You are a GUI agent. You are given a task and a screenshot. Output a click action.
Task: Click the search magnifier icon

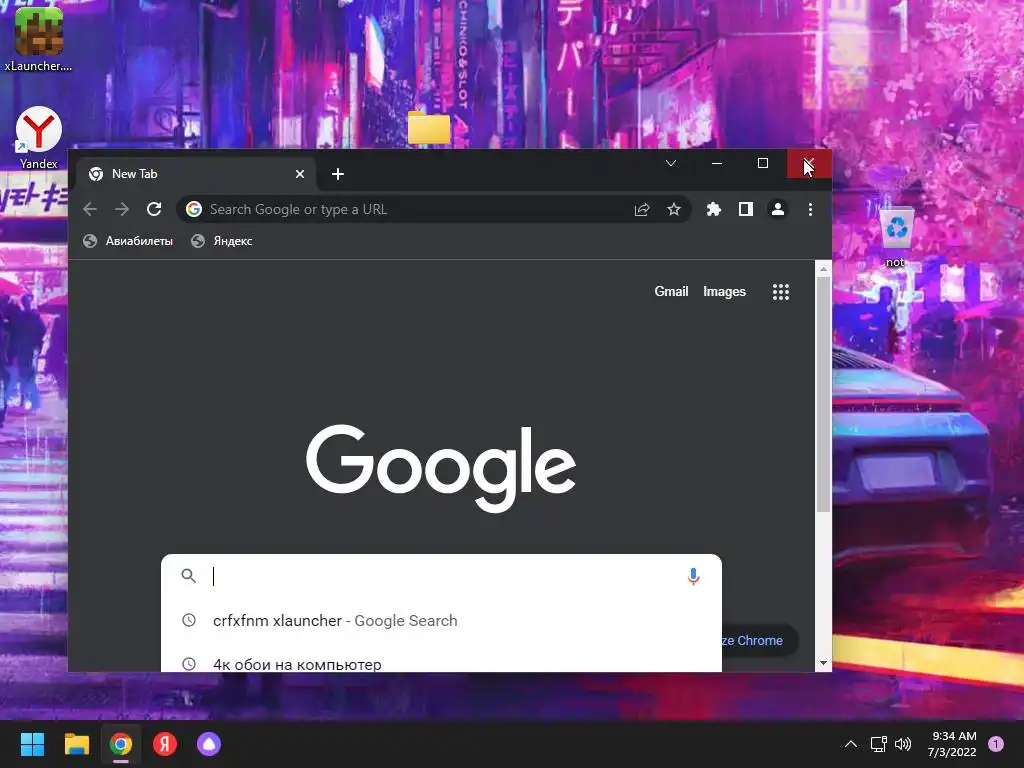click(189, 576)
